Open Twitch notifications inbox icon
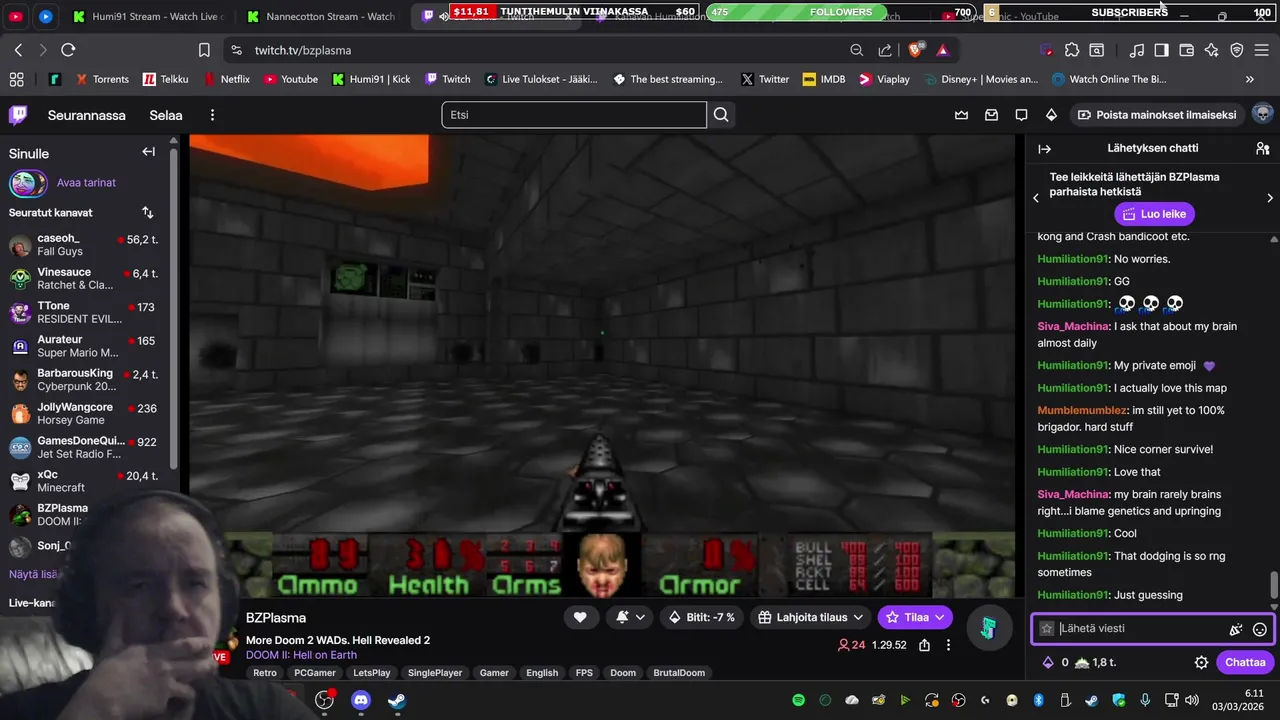The height and width of the screenshot is (720, 1280). (991, 115)
